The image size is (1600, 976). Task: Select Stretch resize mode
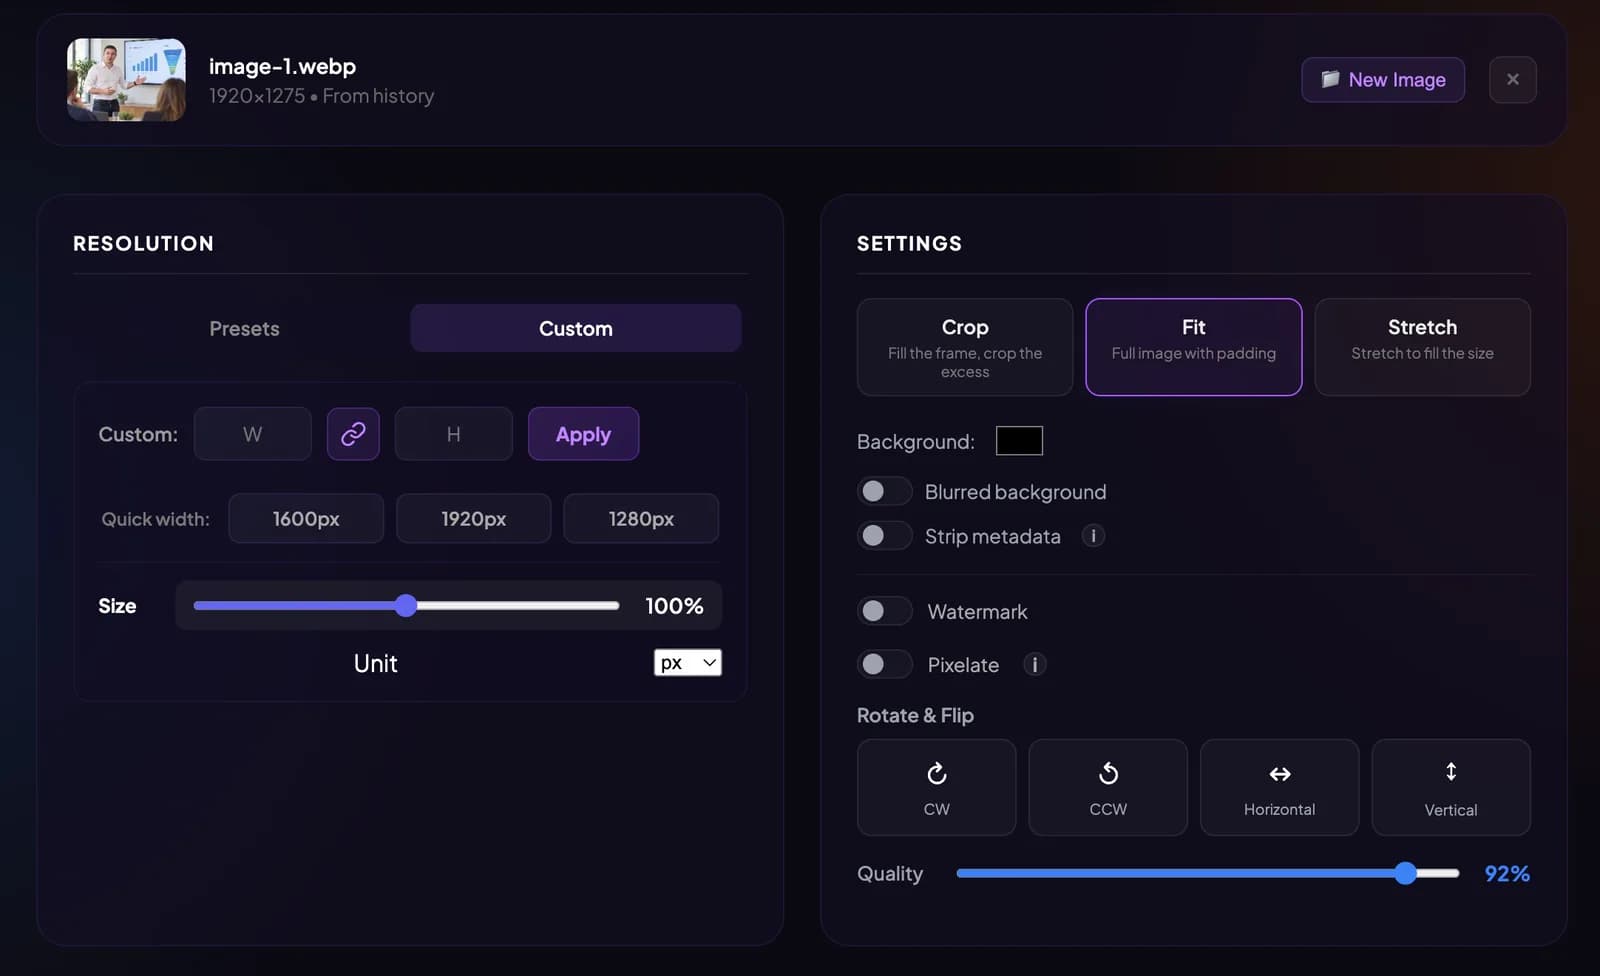1422,347
